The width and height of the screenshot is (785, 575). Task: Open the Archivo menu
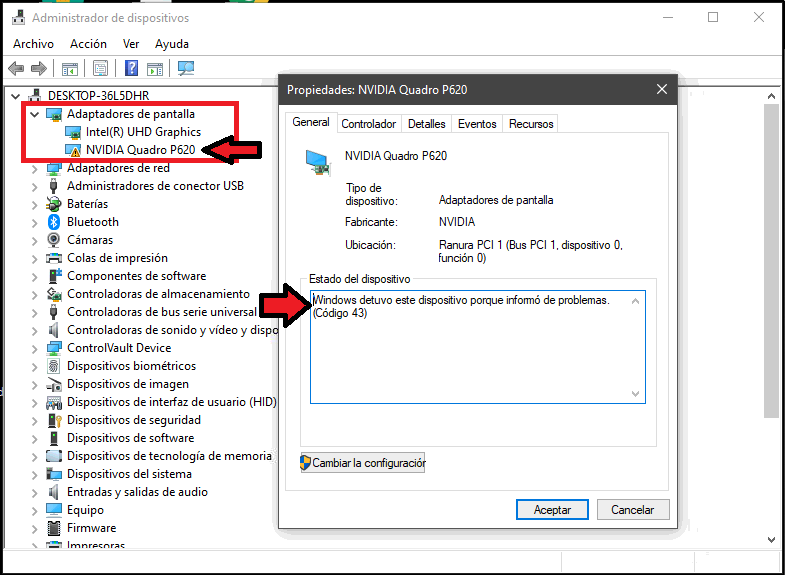click(x=33, y=44)
